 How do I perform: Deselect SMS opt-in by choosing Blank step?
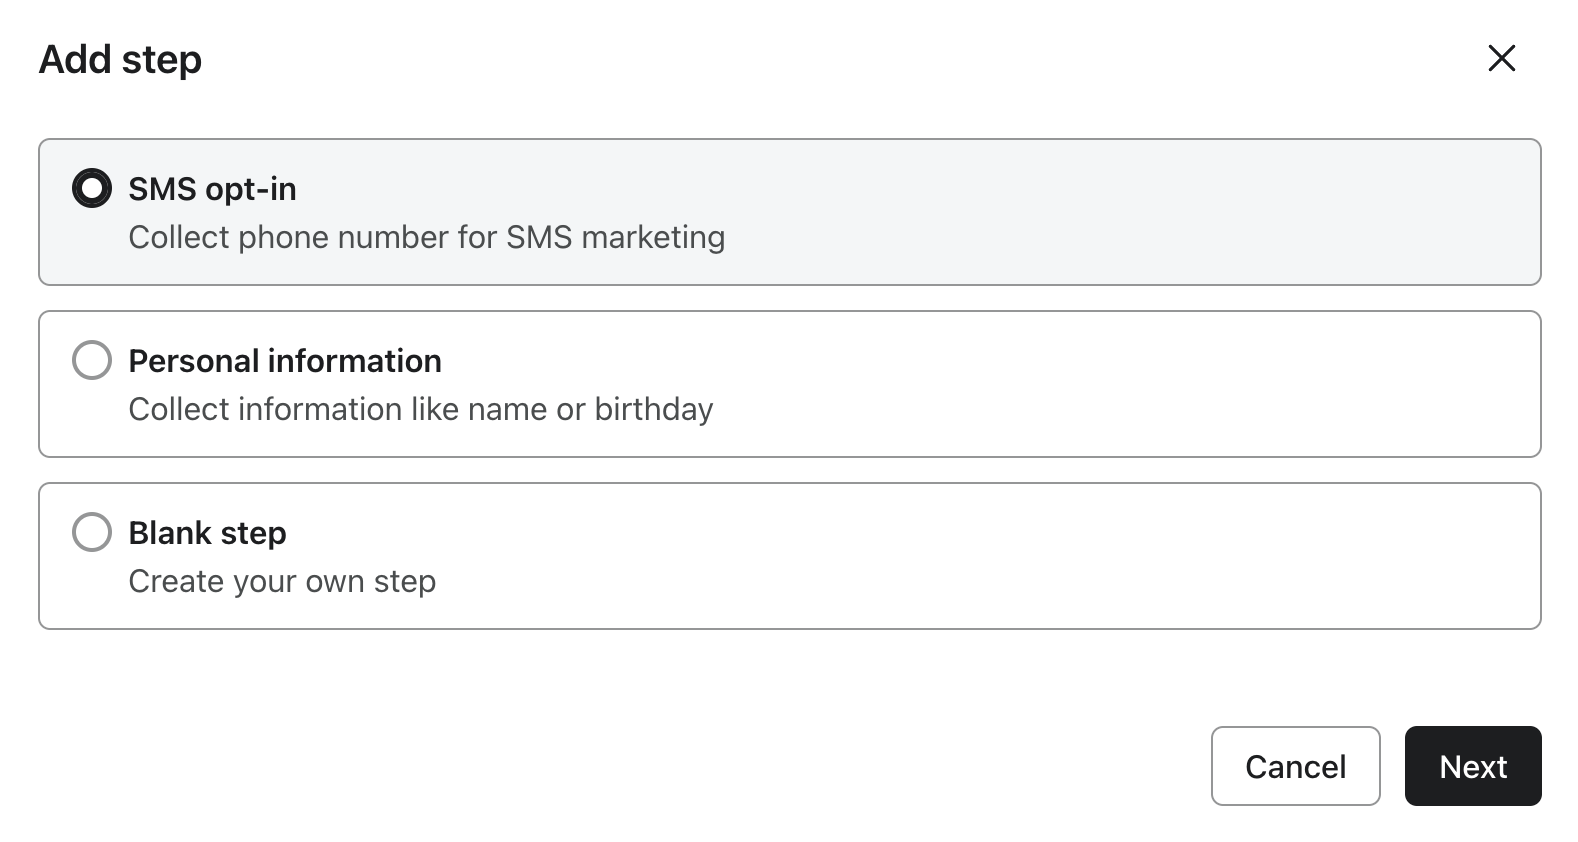point(91,532)
